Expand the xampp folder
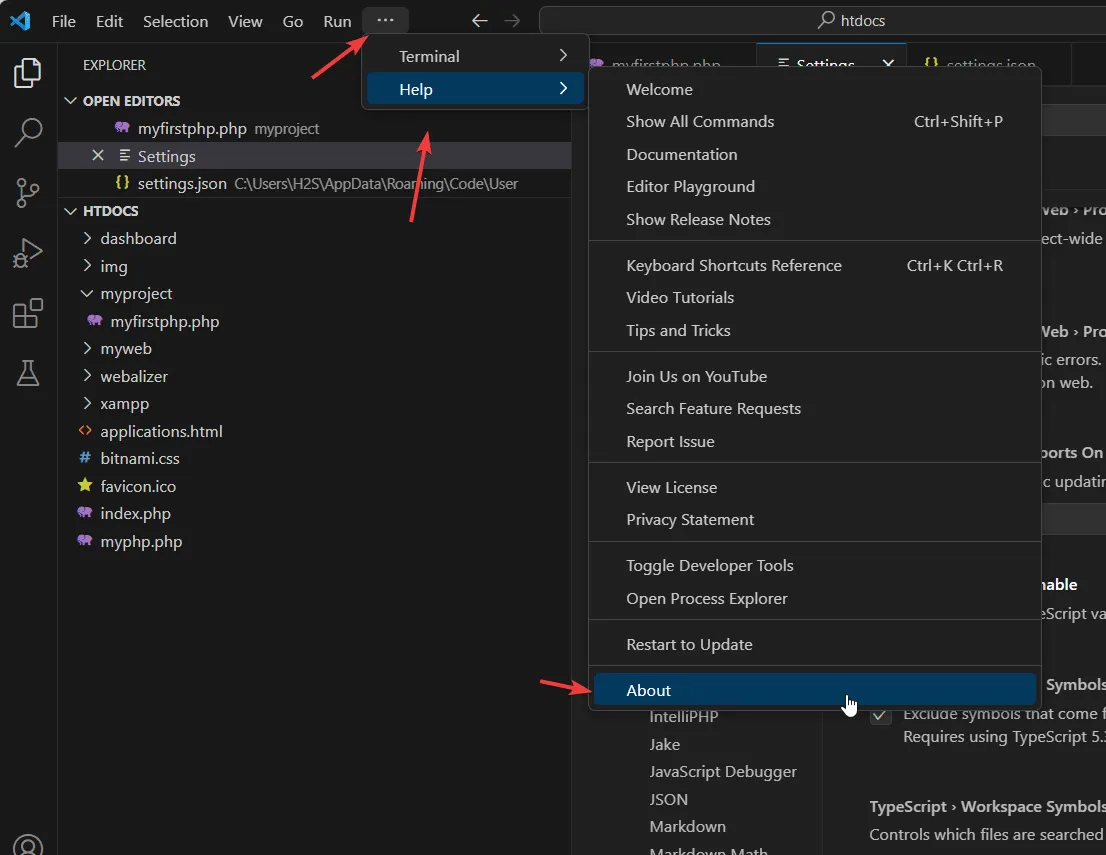Screen dimensions: 1106x855 [x=87, y=403]
